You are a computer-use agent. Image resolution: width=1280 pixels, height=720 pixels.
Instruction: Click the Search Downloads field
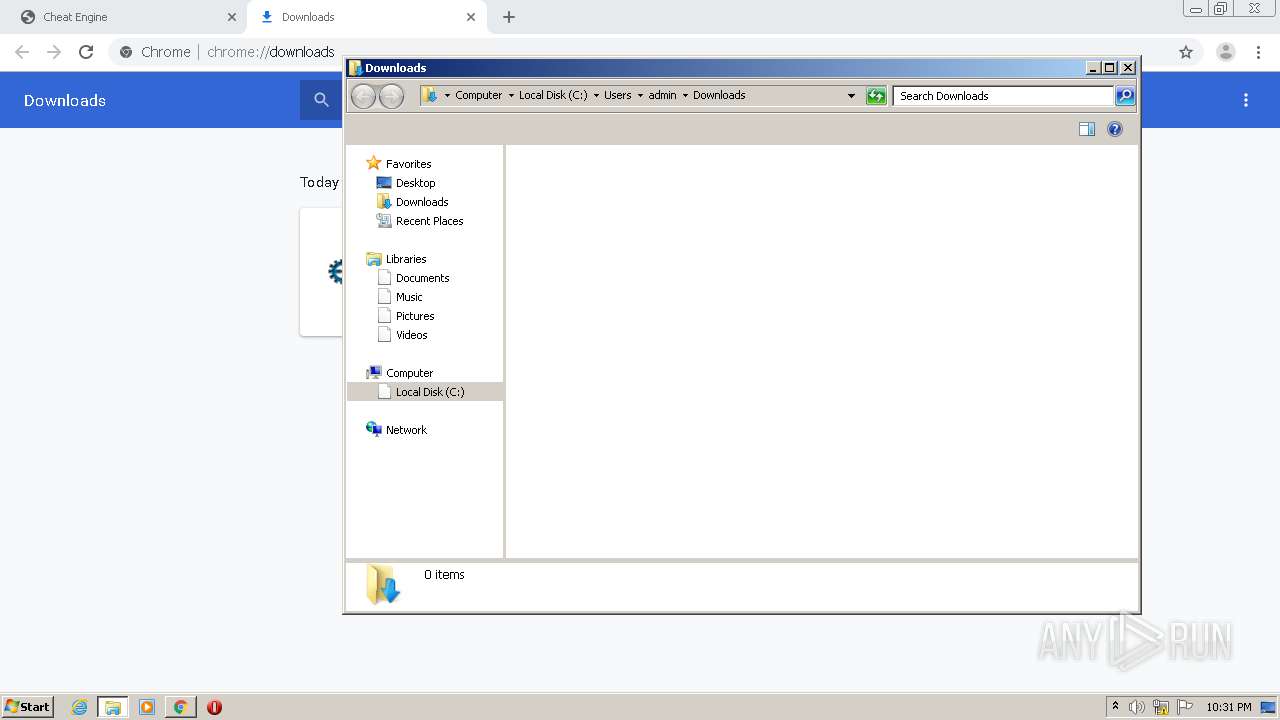point(1003,96)
